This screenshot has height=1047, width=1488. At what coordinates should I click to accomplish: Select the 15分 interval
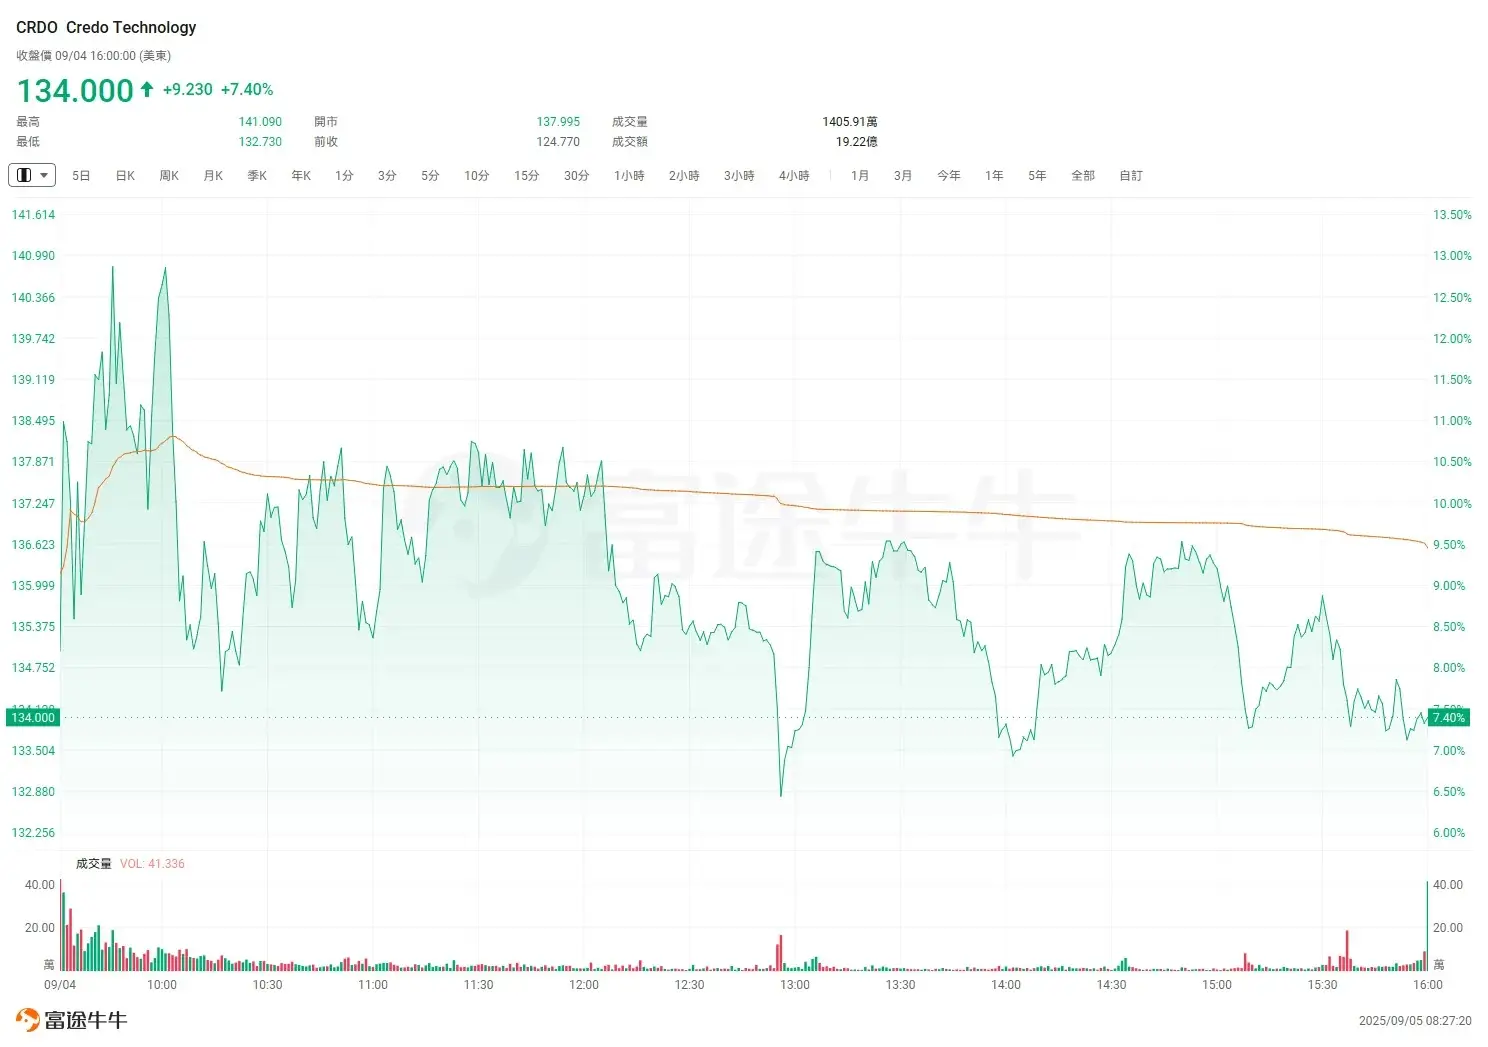(527, 176)
